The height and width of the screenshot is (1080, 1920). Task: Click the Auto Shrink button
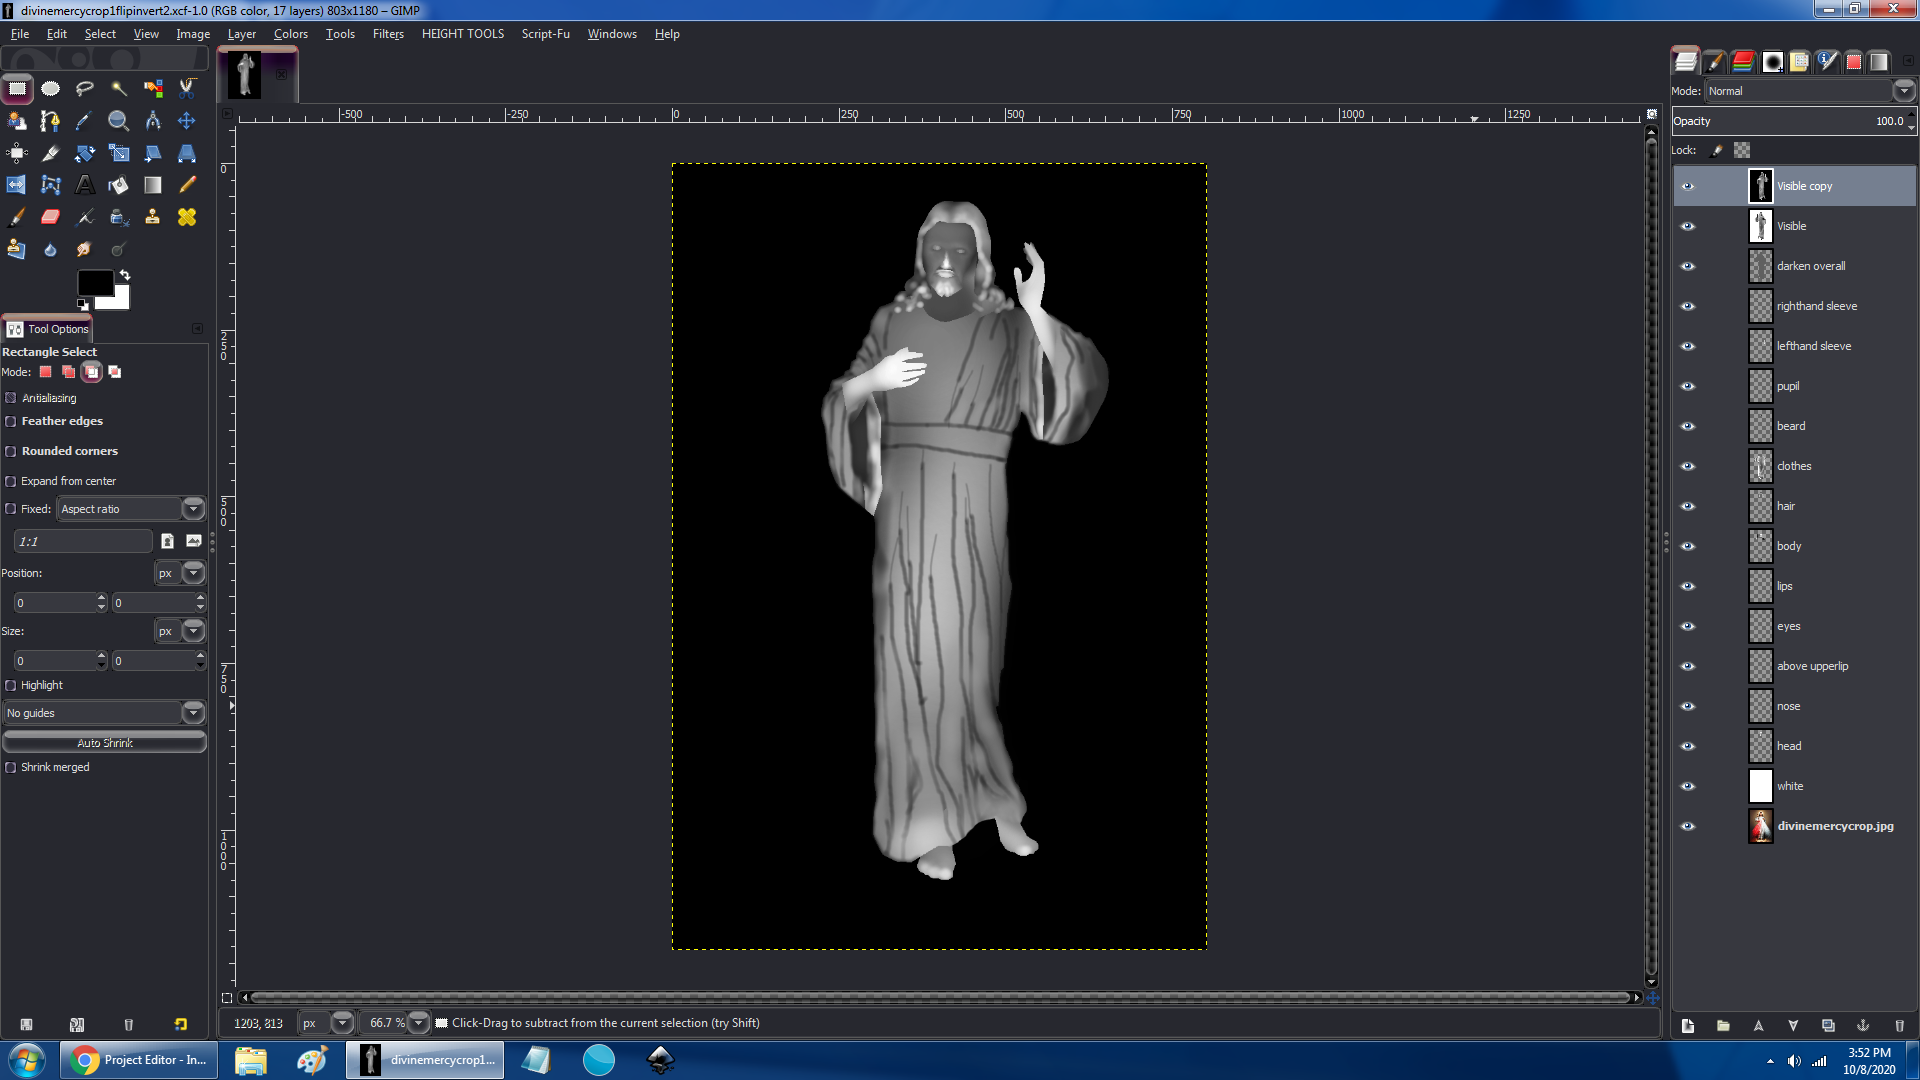[104, 743]
